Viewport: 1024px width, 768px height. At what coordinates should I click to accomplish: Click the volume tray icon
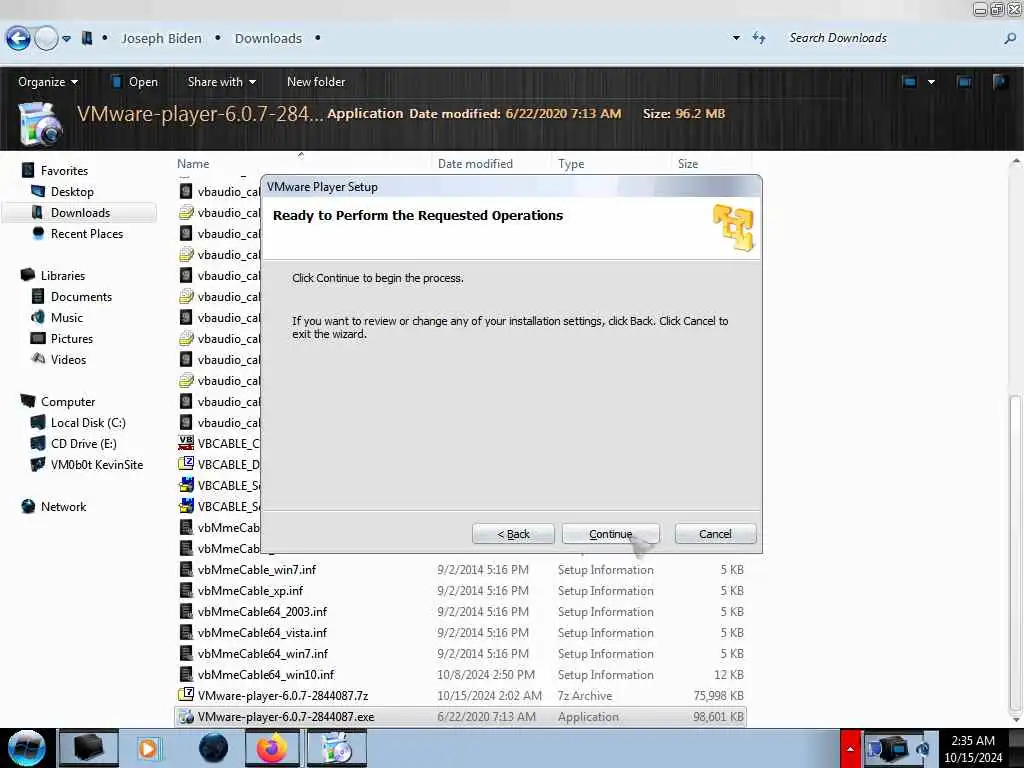point(923,748)
